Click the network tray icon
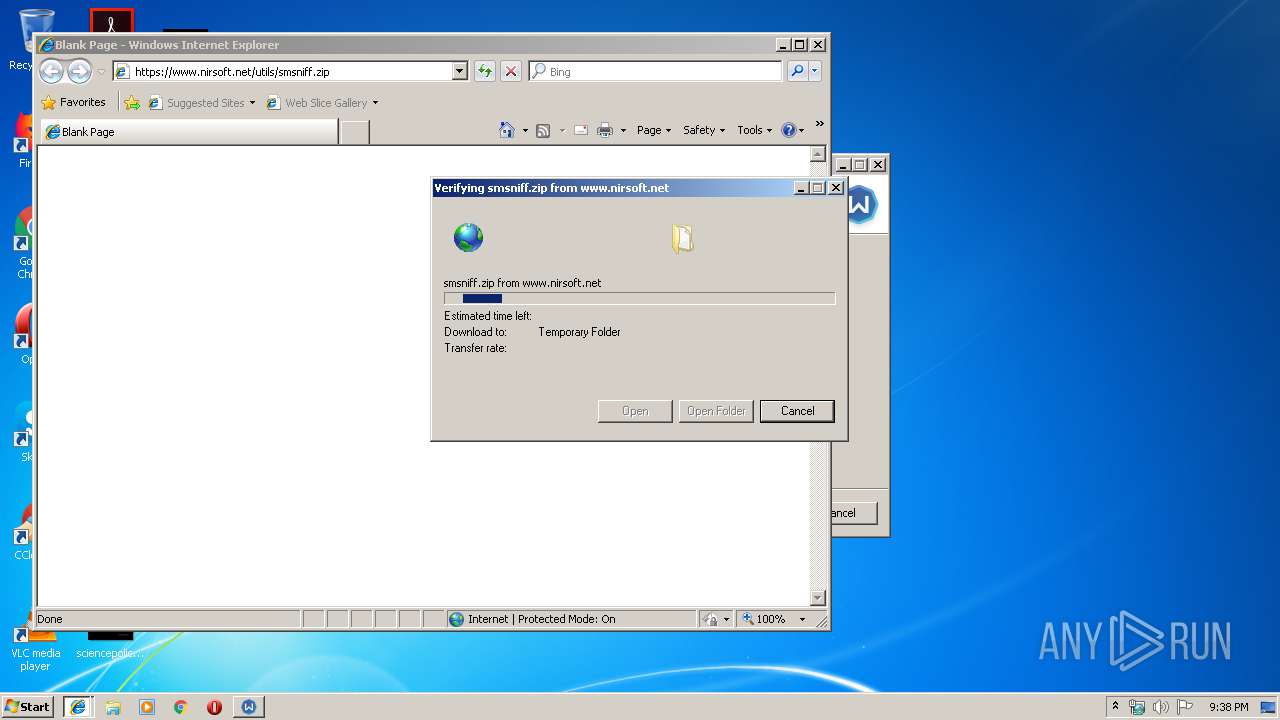This screenshot has width=1280, height=720. (x=1137, y=707)
